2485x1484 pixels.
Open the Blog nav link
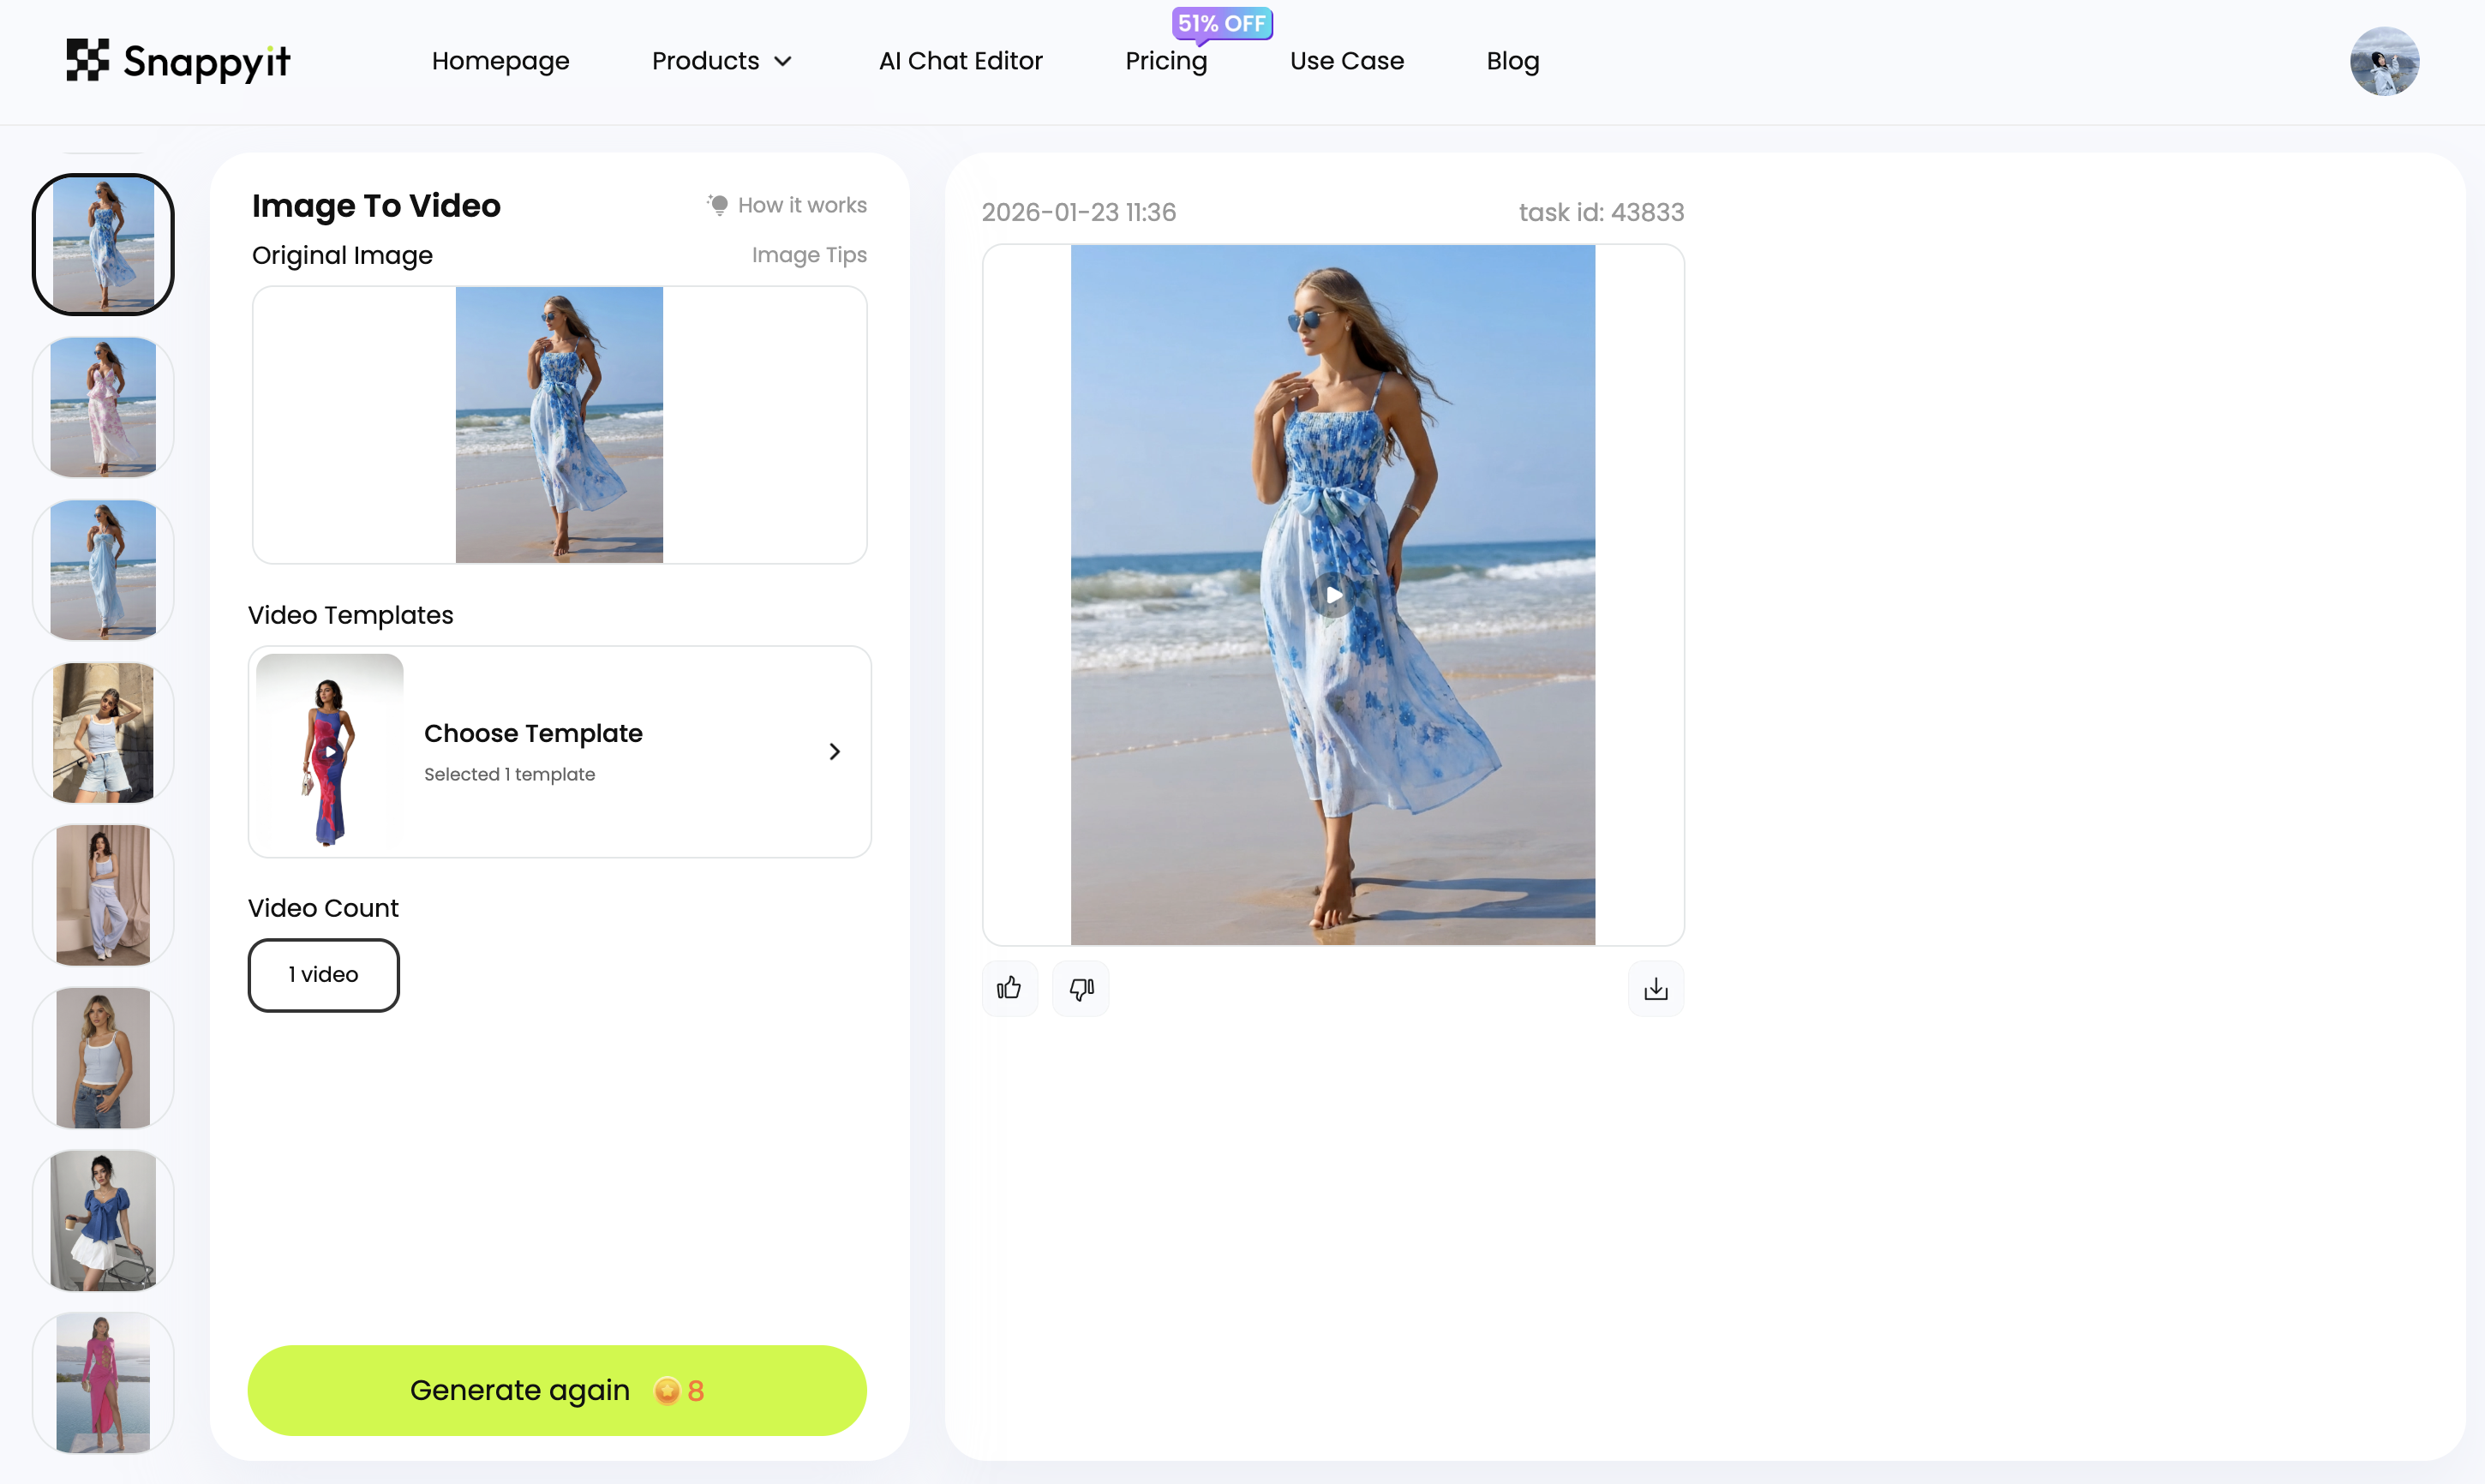coord(1512,61)
